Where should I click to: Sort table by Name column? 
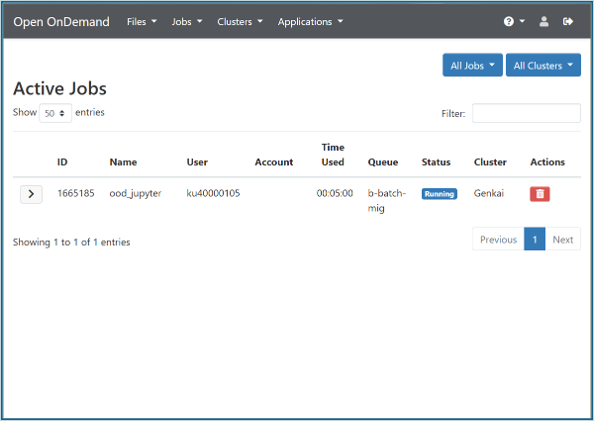pyautogui.click(x=123, y=162)
